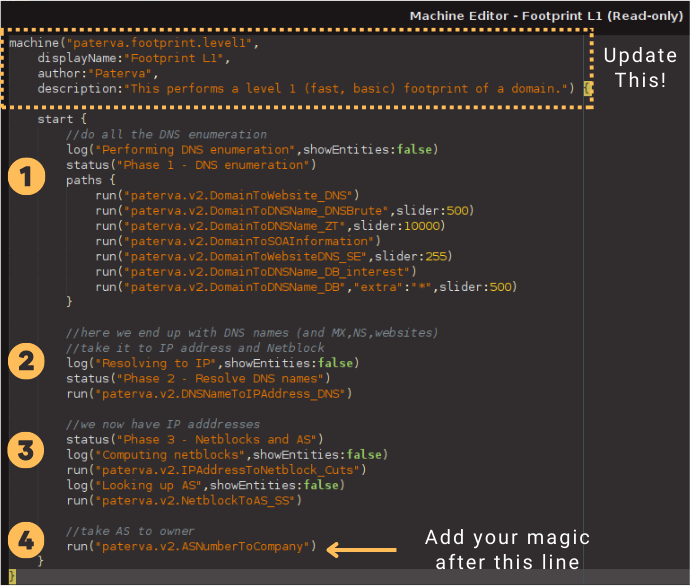The height and width of the screenshot is (586, 690).
Task: Click closing brace of the paths block
Action: pyautogui.click(x=69, y=302)
